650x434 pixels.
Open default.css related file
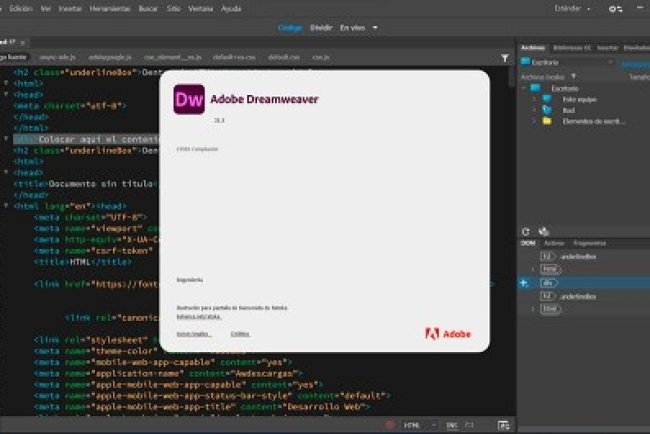[284, 57]
